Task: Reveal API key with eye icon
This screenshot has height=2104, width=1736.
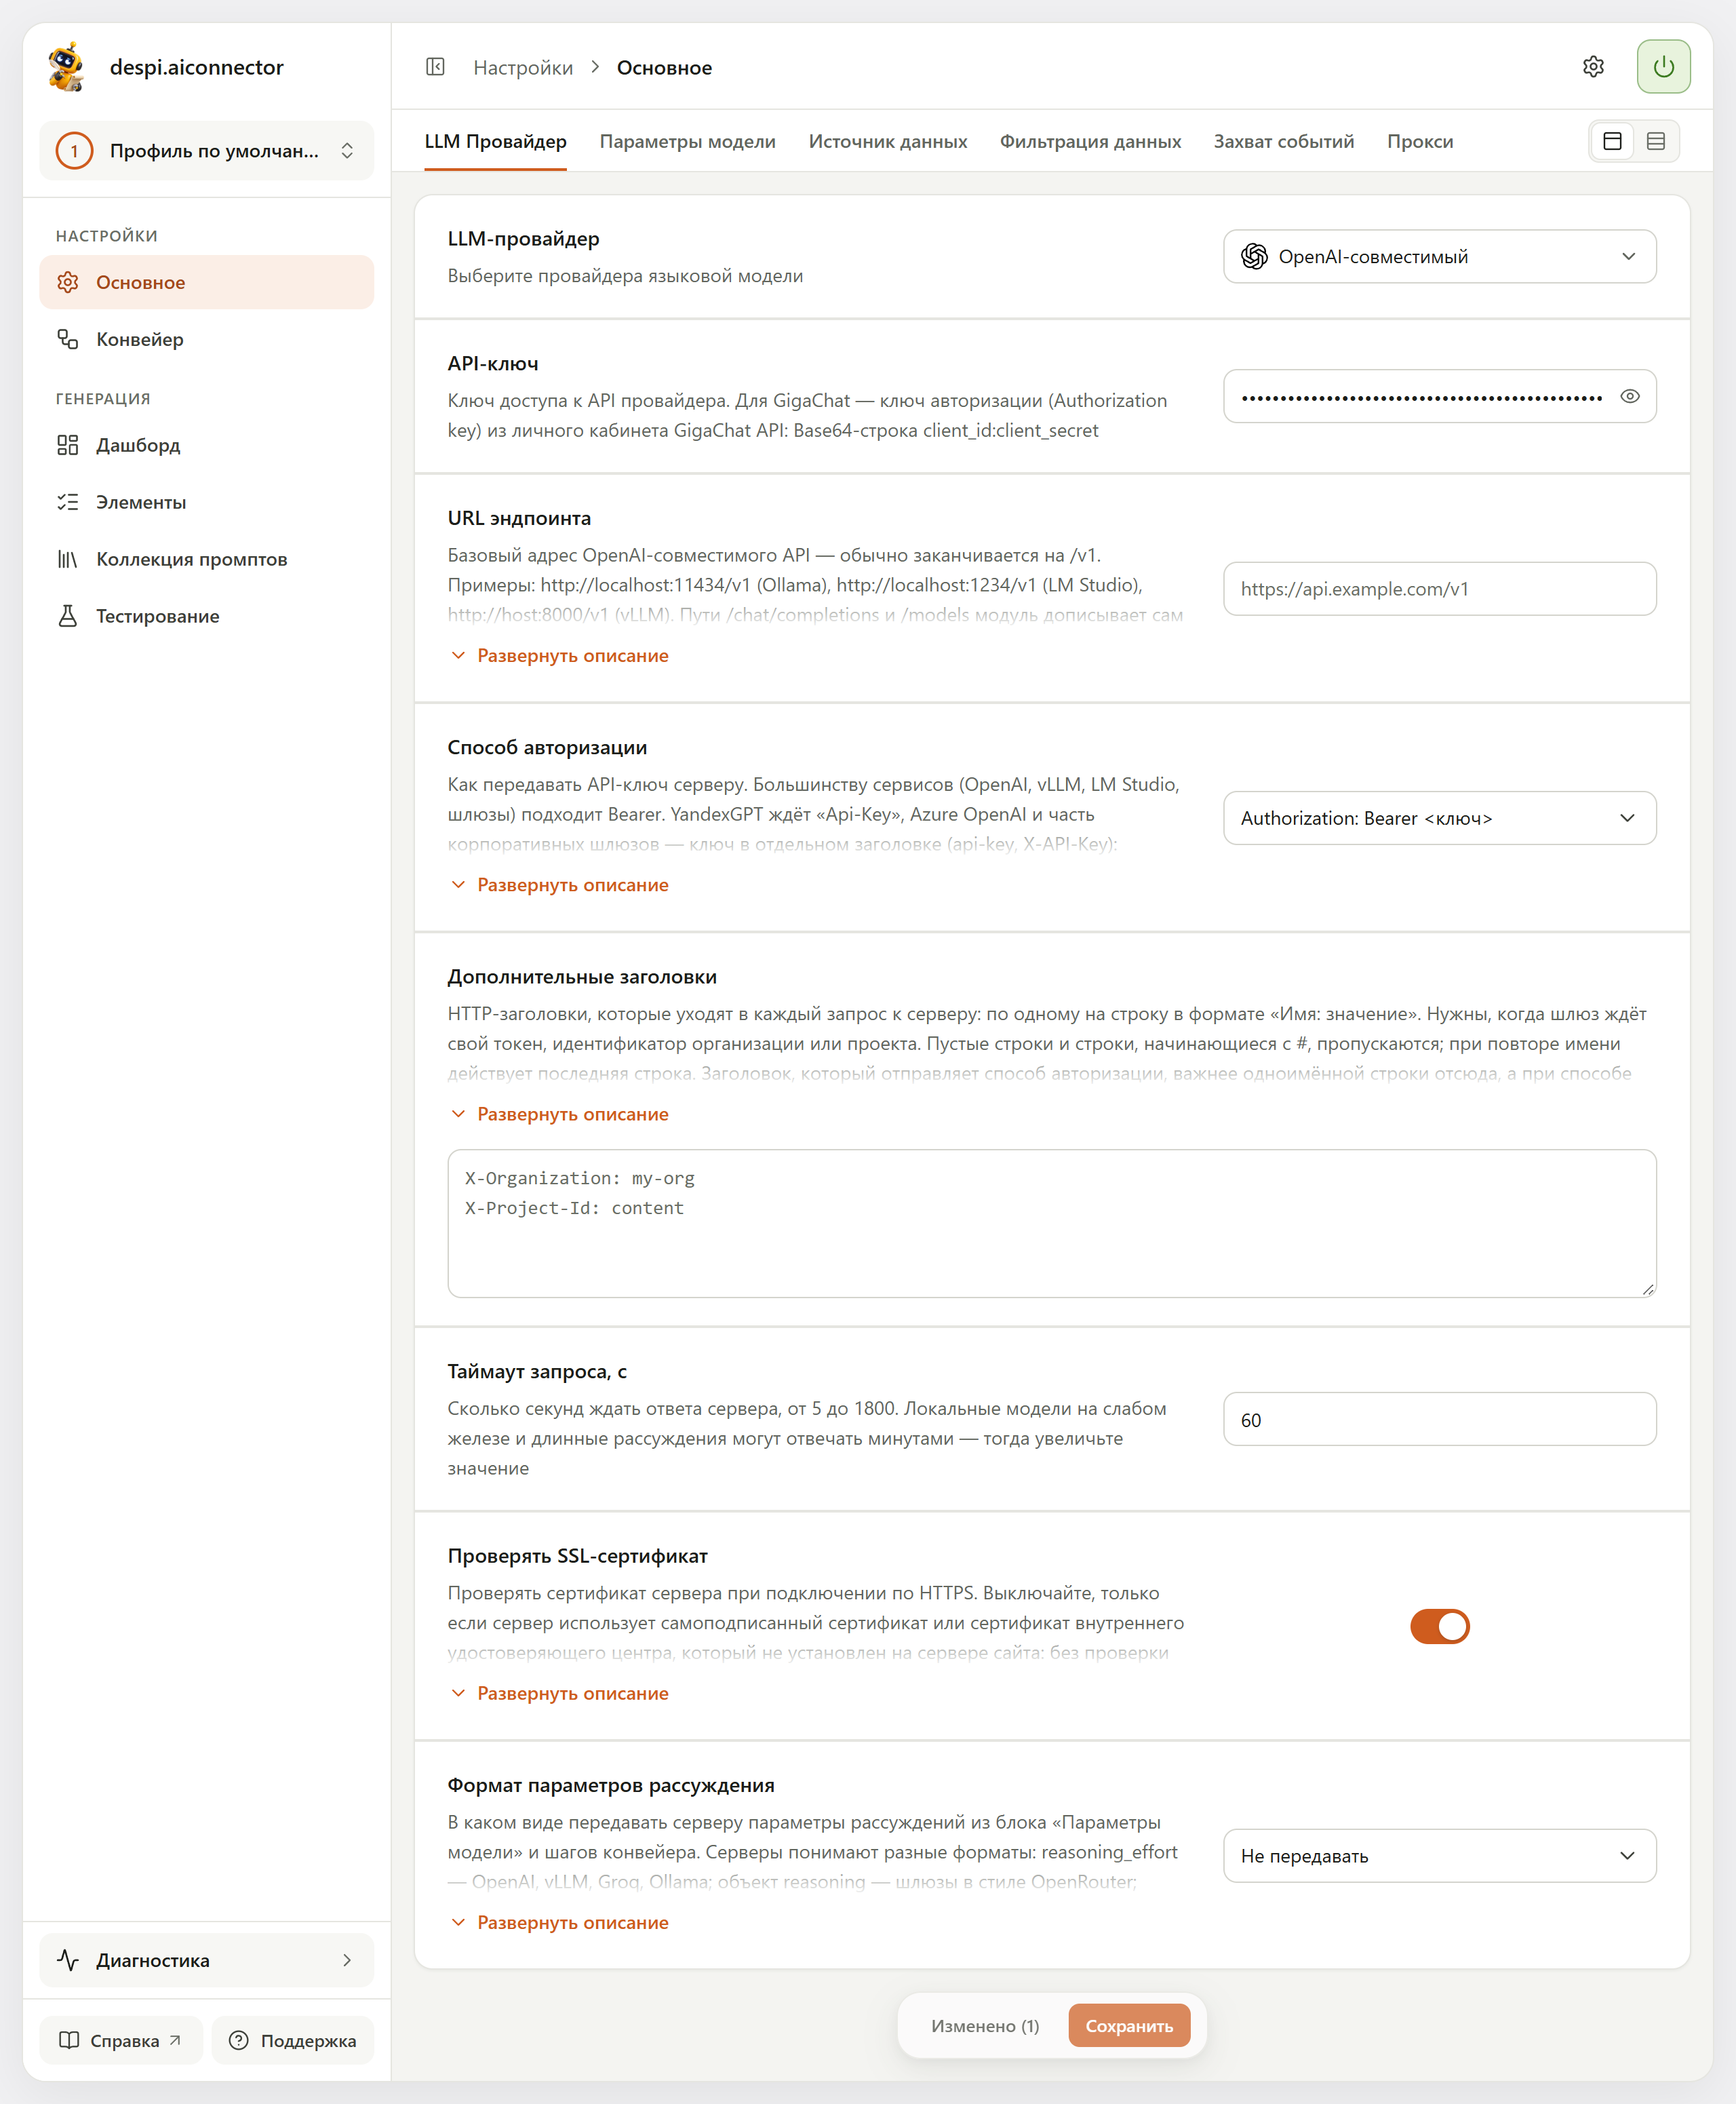Action: [1629, 397]
